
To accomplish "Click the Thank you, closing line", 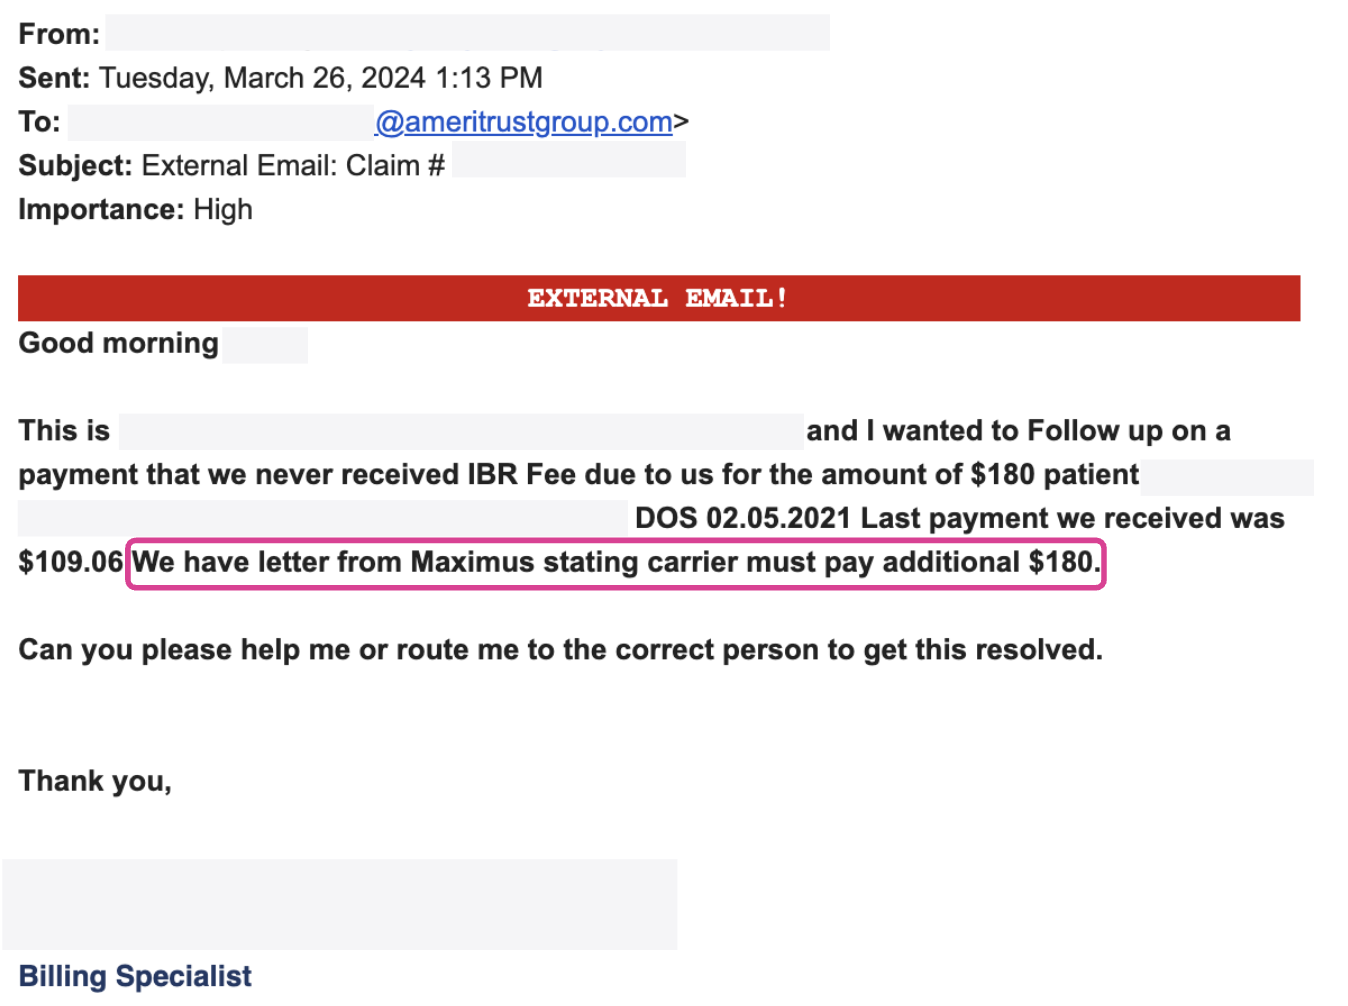I will click(95, 781).
